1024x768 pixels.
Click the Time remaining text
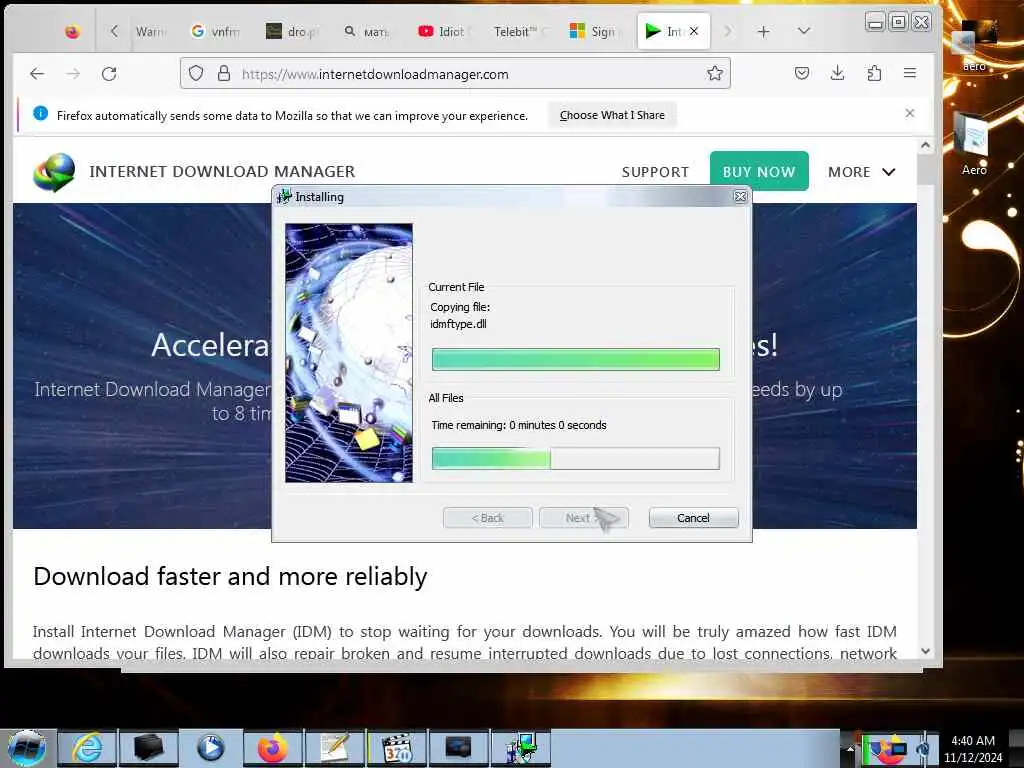point(519,425)
